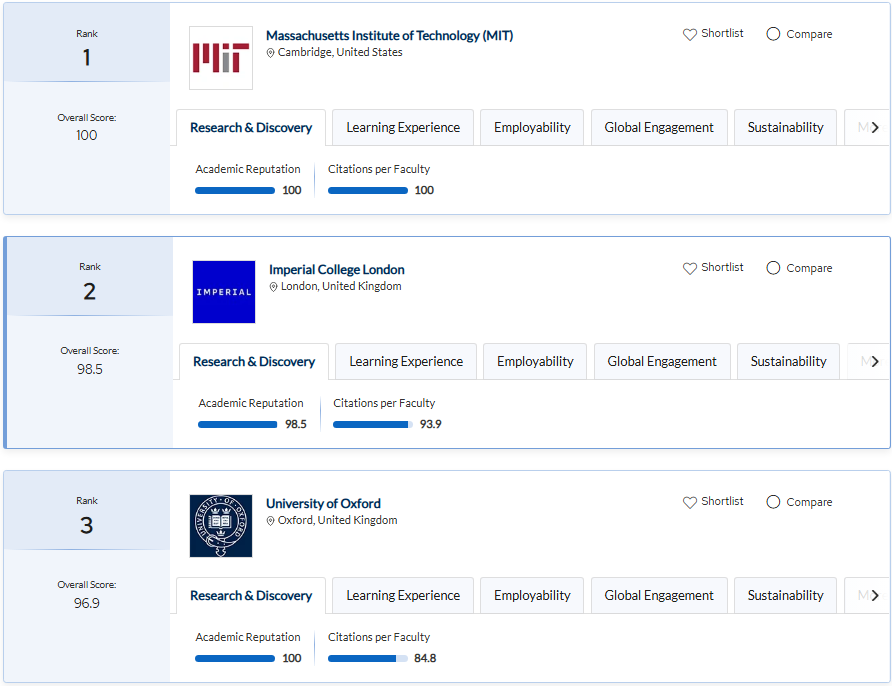Click Oxford Academic Reputation progress bar

tap(235, 659)
